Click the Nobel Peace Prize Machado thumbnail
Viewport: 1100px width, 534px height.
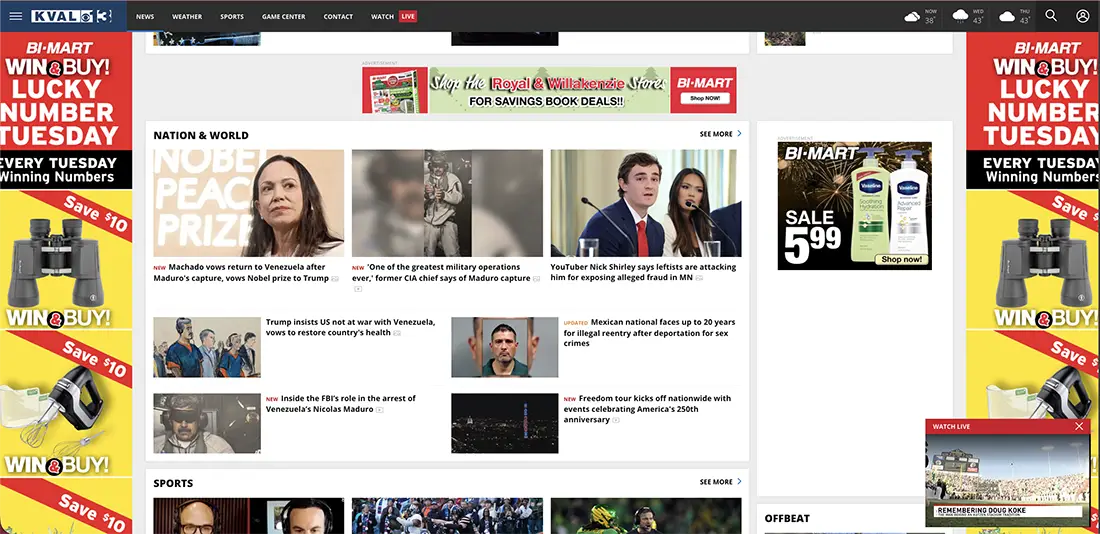point(249,203)
